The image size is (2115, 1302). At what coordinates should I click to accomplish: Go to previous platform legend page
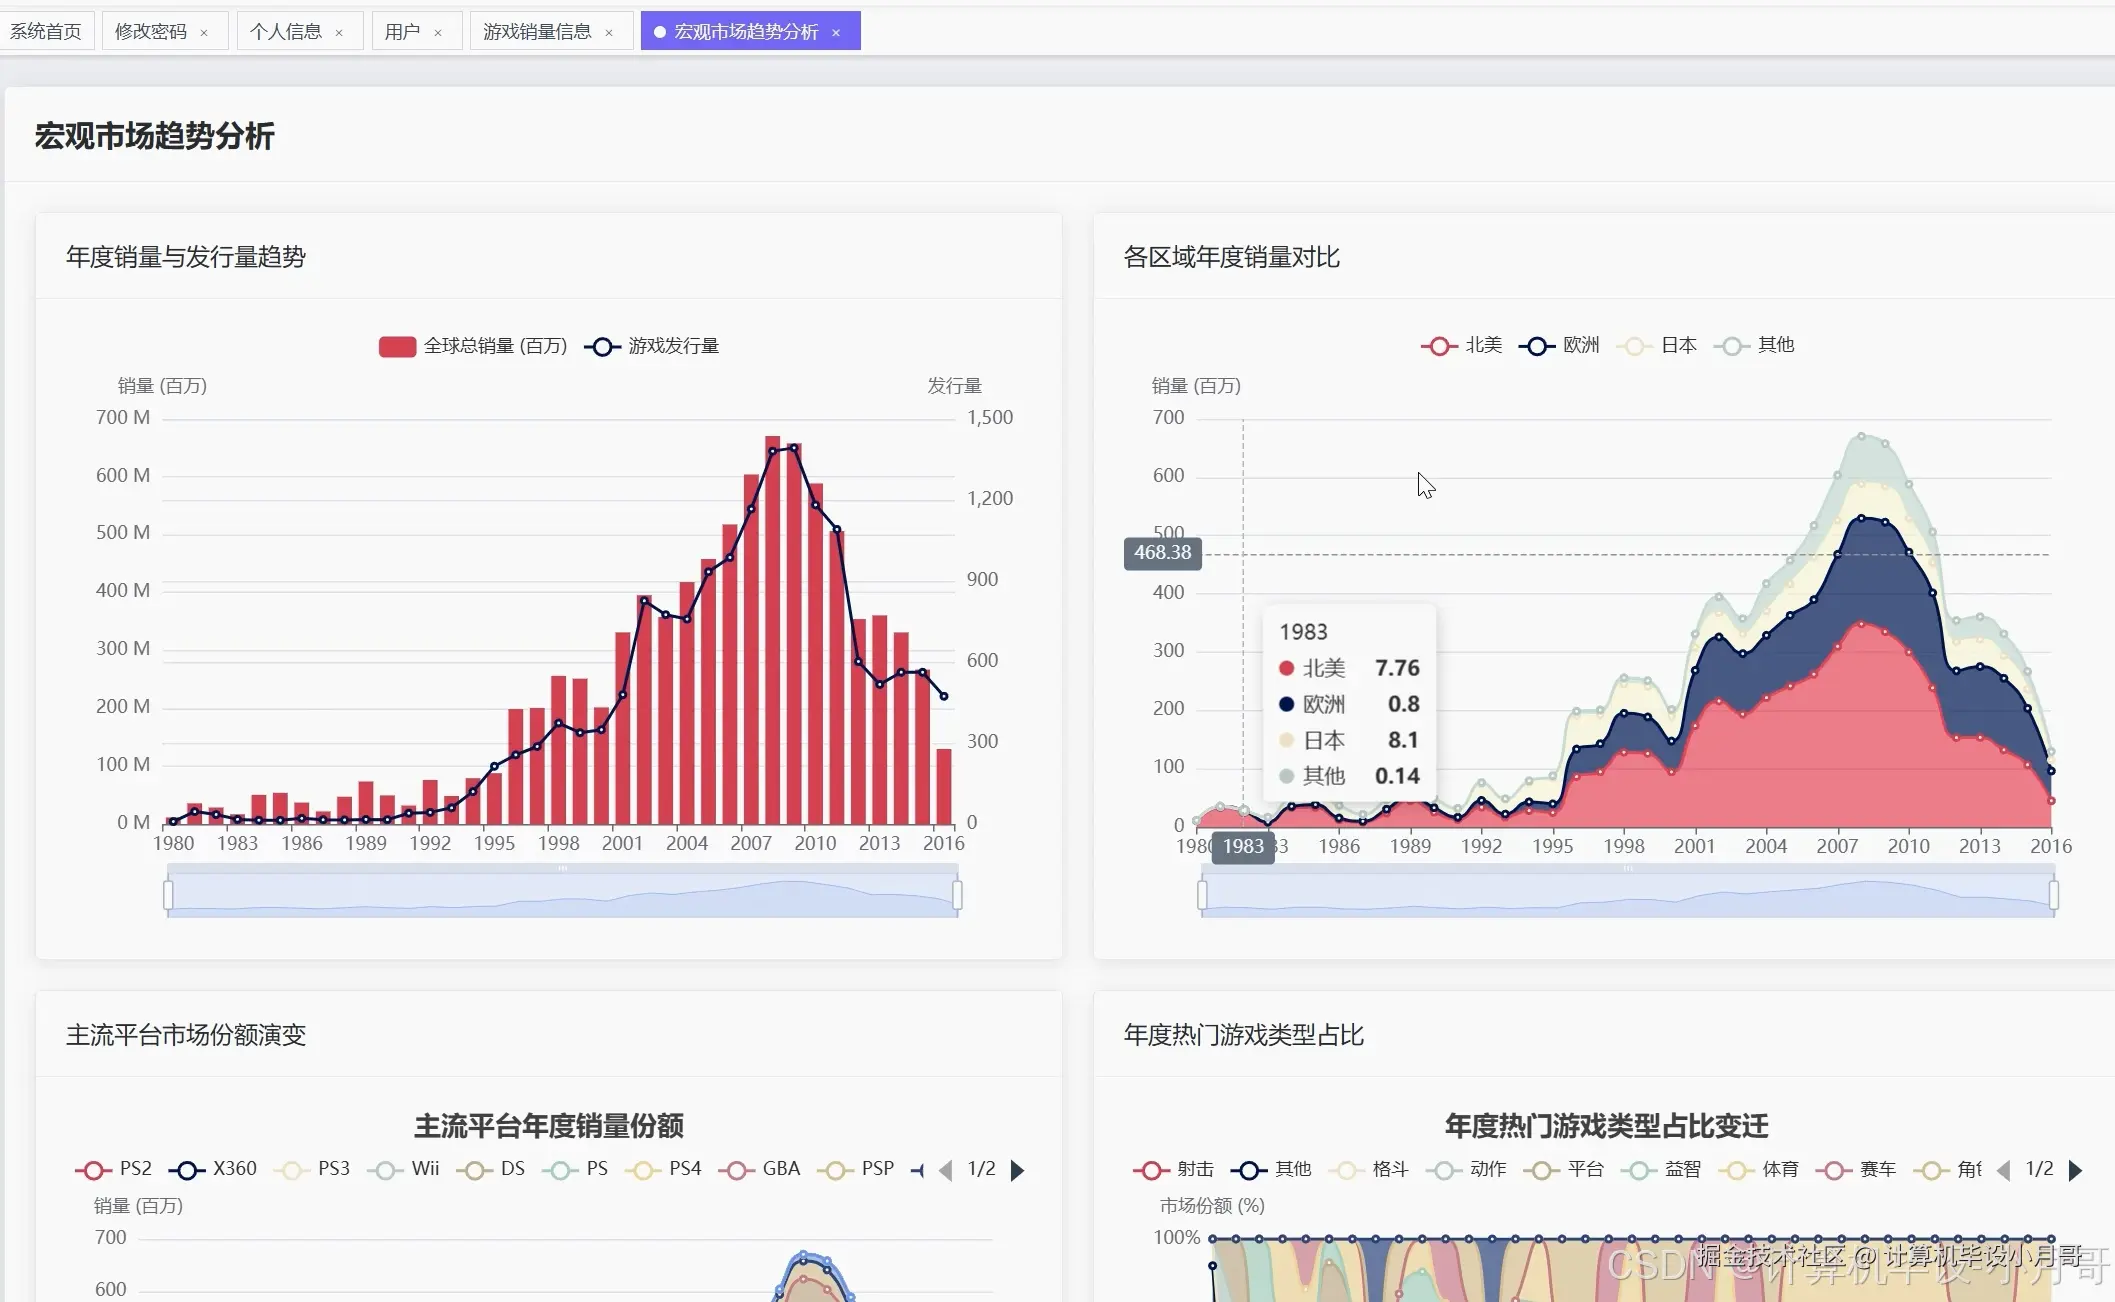tap(945, 1170)
